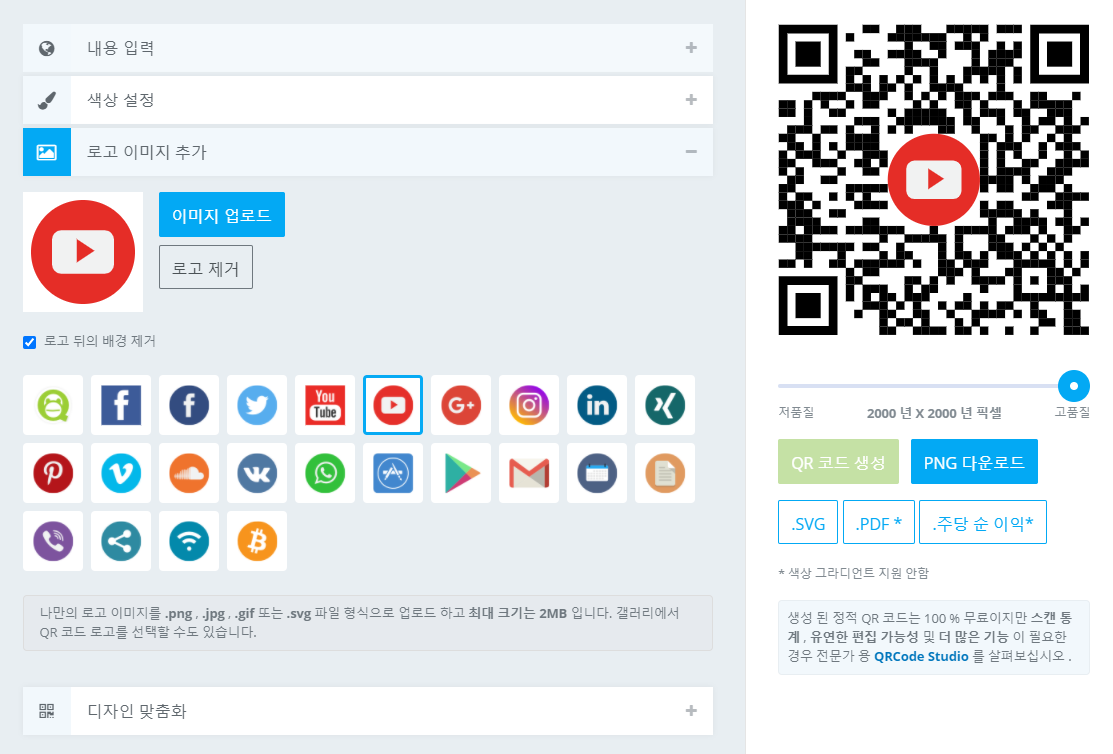
Task: Click the 'QR 코드 생성' button
Action: click(x=838, y=462)
